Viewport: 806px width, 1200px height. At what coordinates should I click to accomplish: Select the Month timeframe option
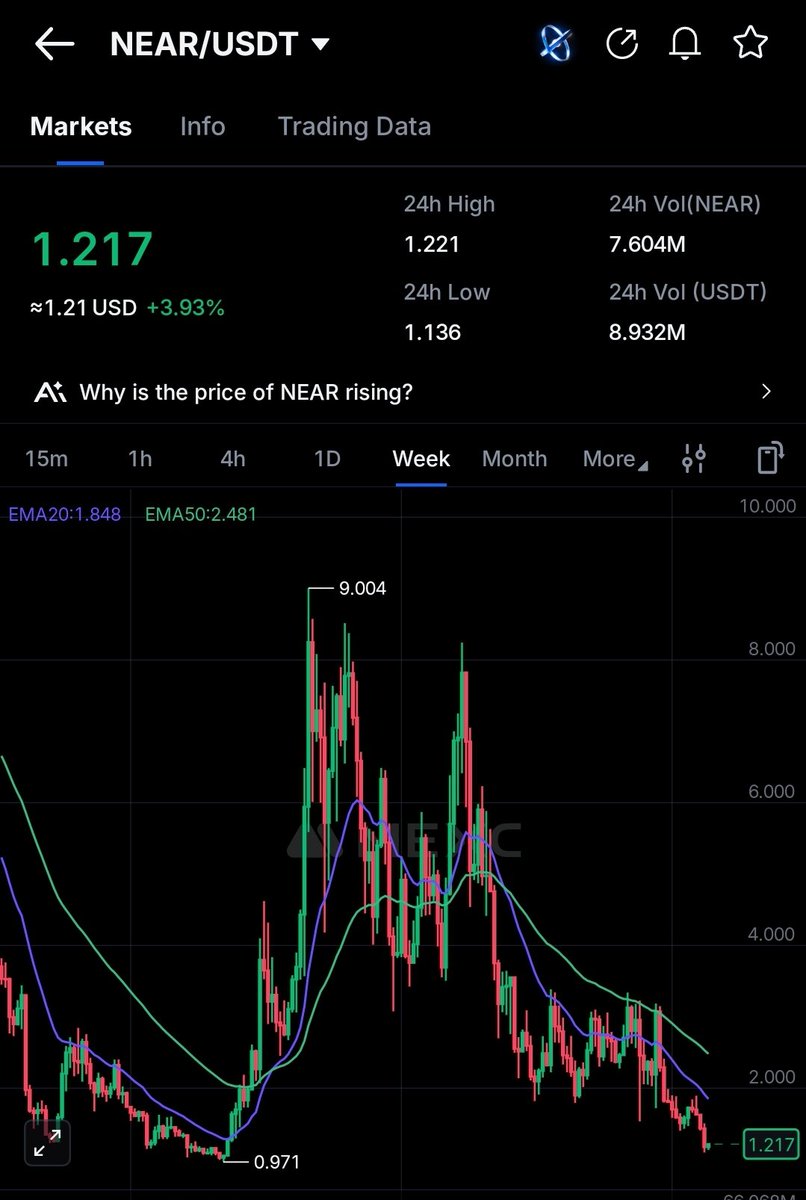[x=514, y=458]
